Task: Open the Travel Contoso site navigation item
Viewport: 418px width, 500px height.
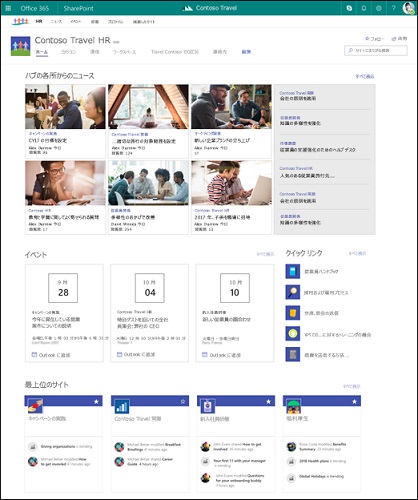Action: (x=175, y=52)
